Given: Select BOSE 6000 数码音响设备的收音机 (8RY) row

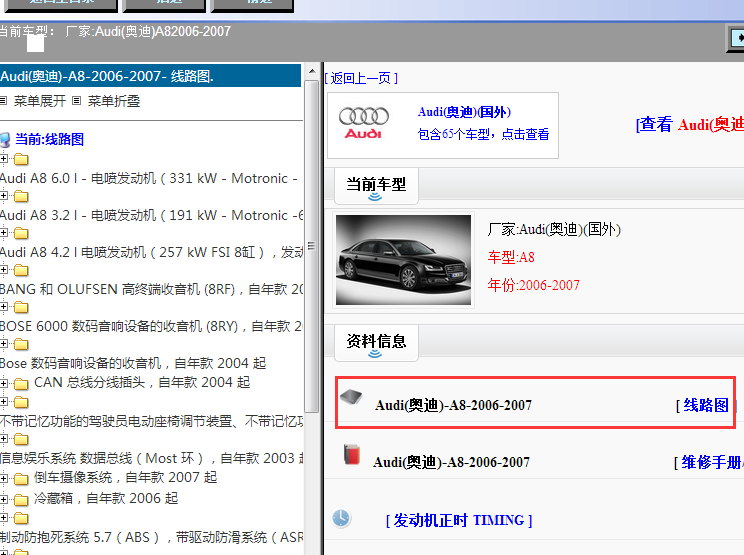Looking at the screenshot, I should [151, 326].
